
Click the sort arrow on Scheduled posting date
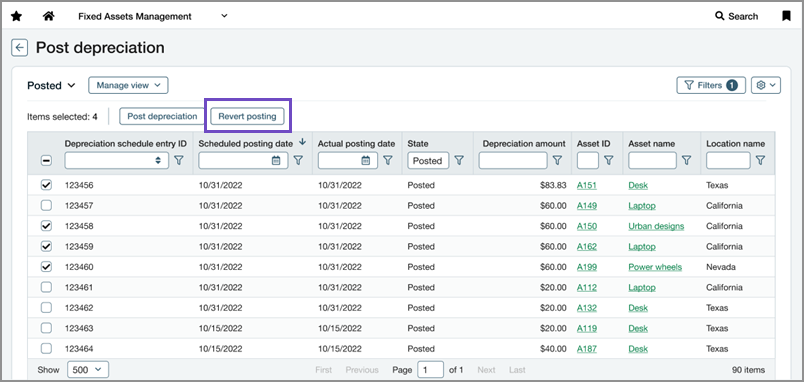point(302,142)
